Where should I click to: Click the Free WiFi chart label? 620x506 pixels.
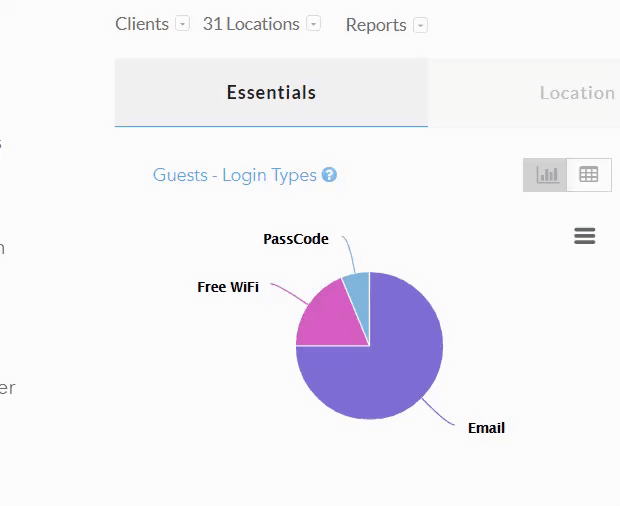[x=228, y=287]
